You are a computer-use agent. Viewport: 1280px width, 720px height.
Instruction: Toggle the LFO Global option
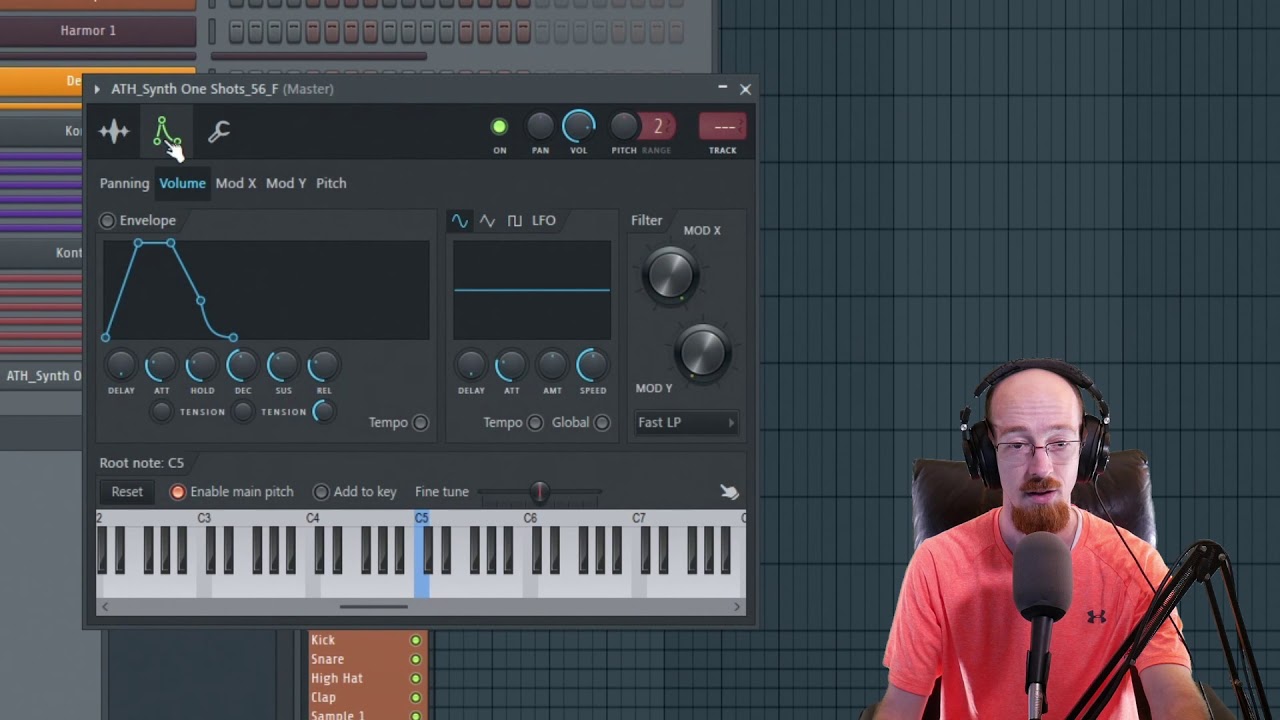(x=602, y=422)
